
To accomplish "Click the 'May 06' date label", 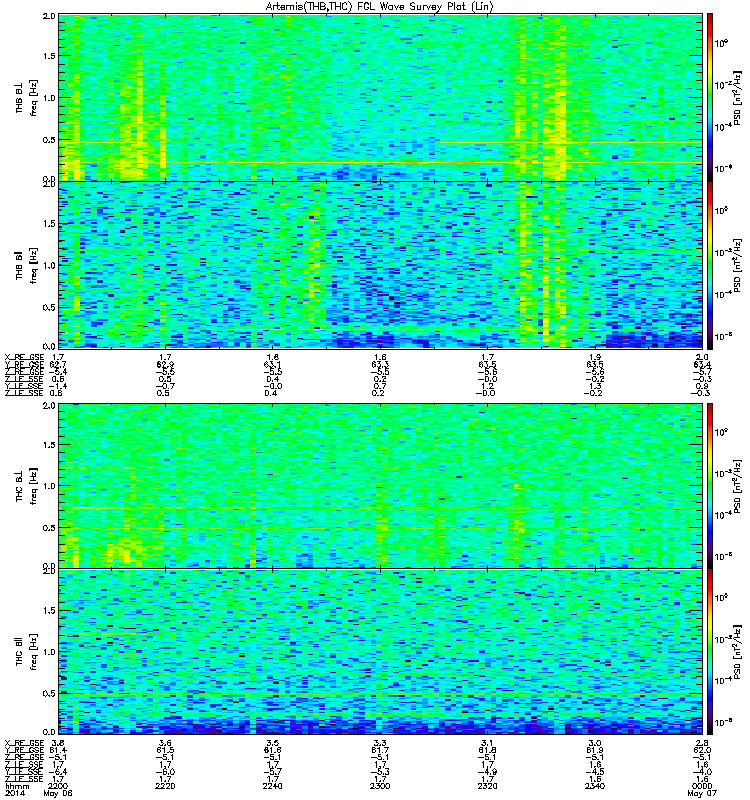I will point(58,793).
